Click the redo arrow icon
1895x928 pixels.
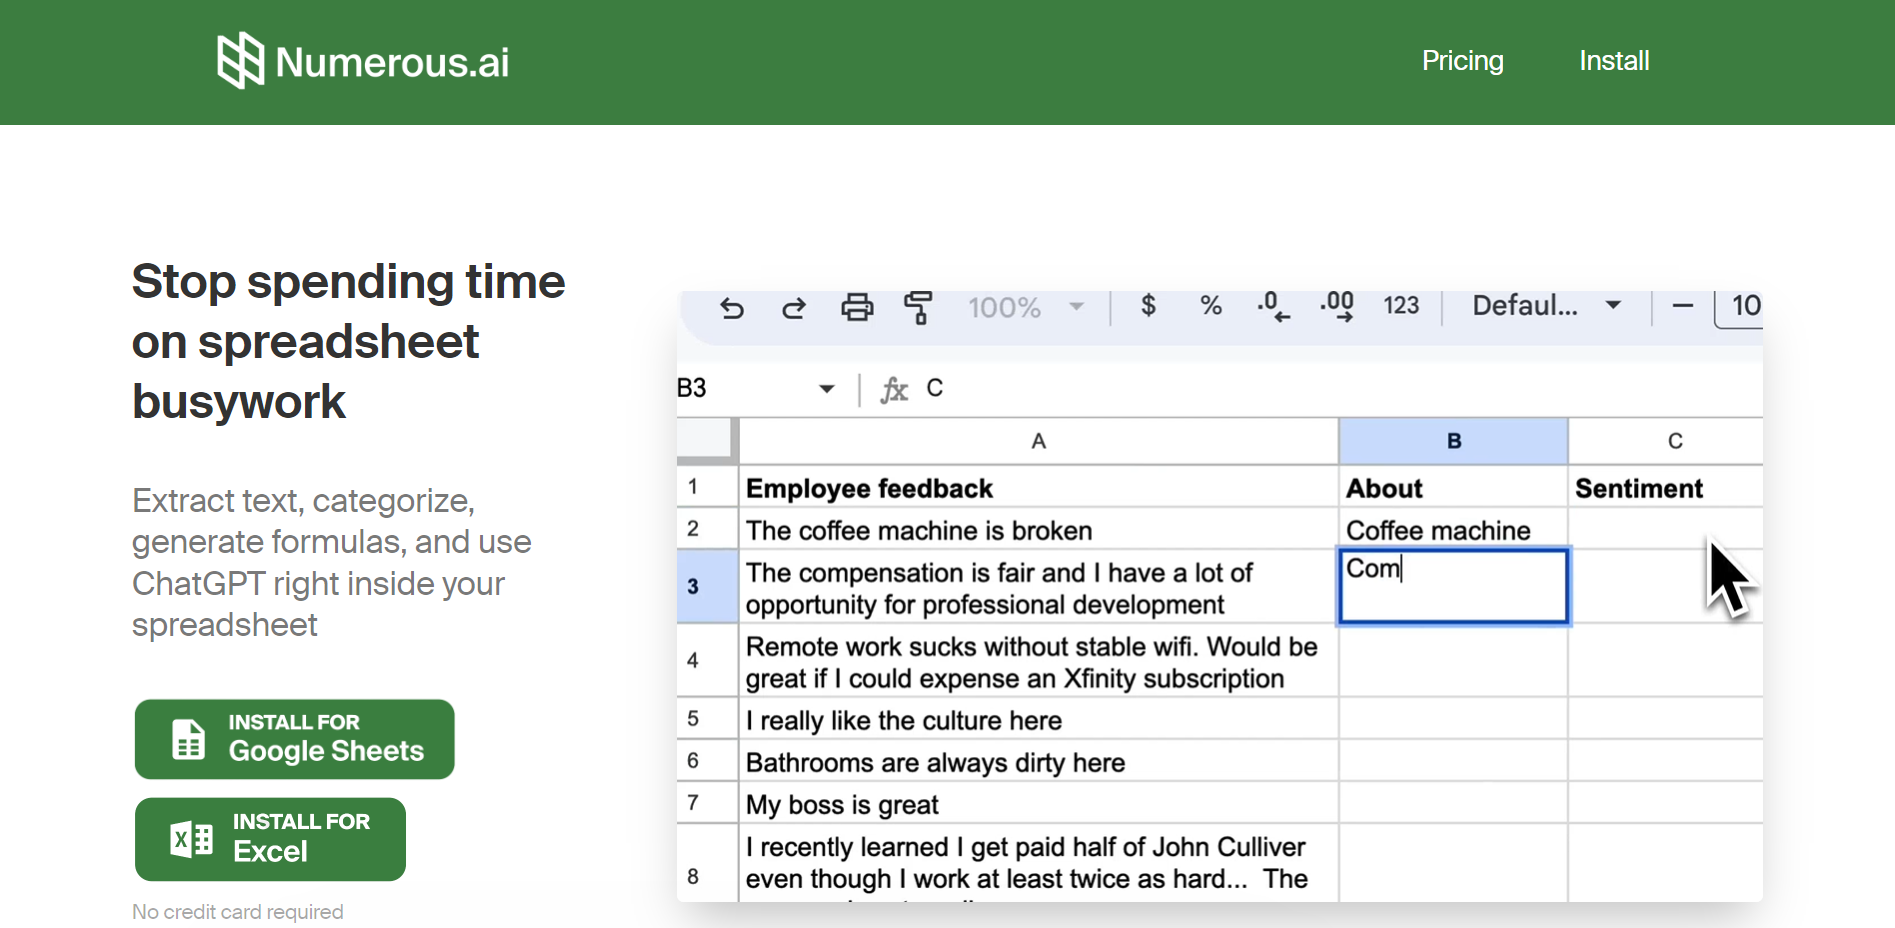(x=794, y=308)
